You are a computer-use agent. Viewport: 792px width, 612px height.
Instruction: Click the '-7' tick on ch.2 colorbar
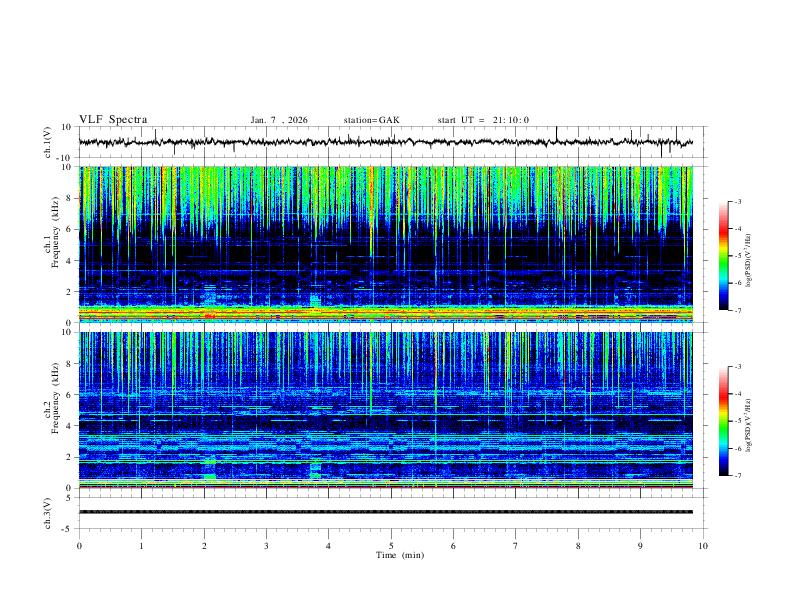coord(738,476)
